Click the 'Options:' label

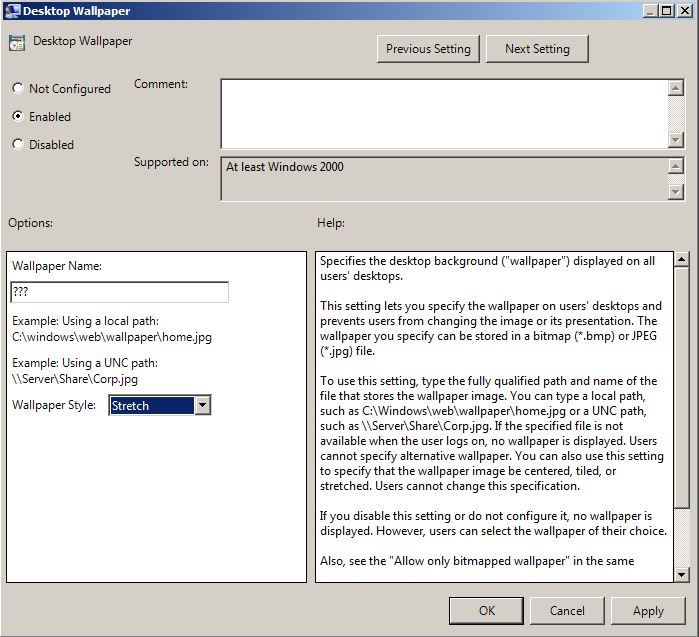(x=30, y=223)
